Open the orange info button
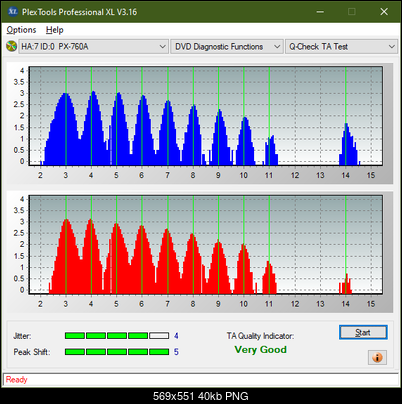 377,357
